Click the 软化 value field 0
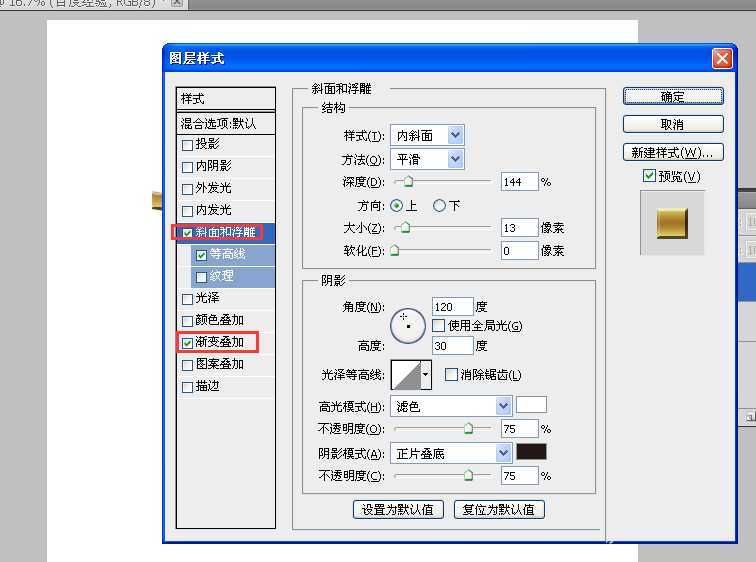The width and height of the screenshot is (756, 562). pos(519,251)
